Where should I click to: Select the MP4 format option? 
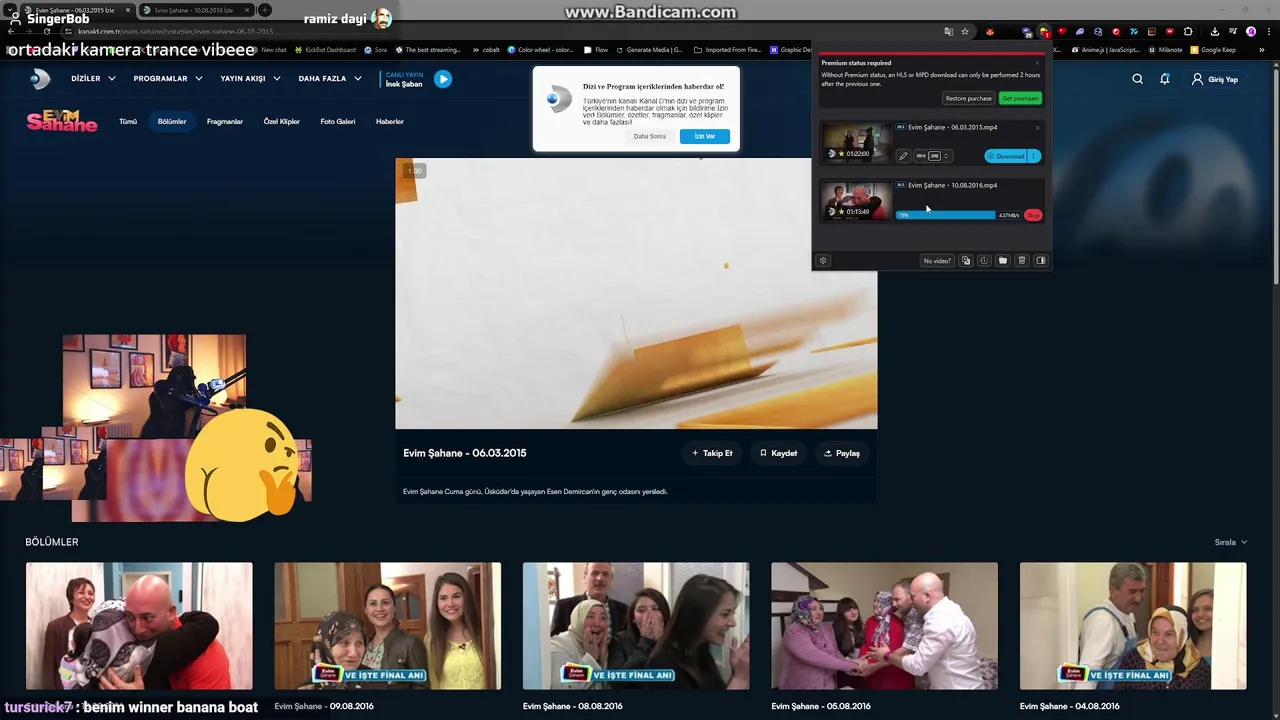point(921,156)
